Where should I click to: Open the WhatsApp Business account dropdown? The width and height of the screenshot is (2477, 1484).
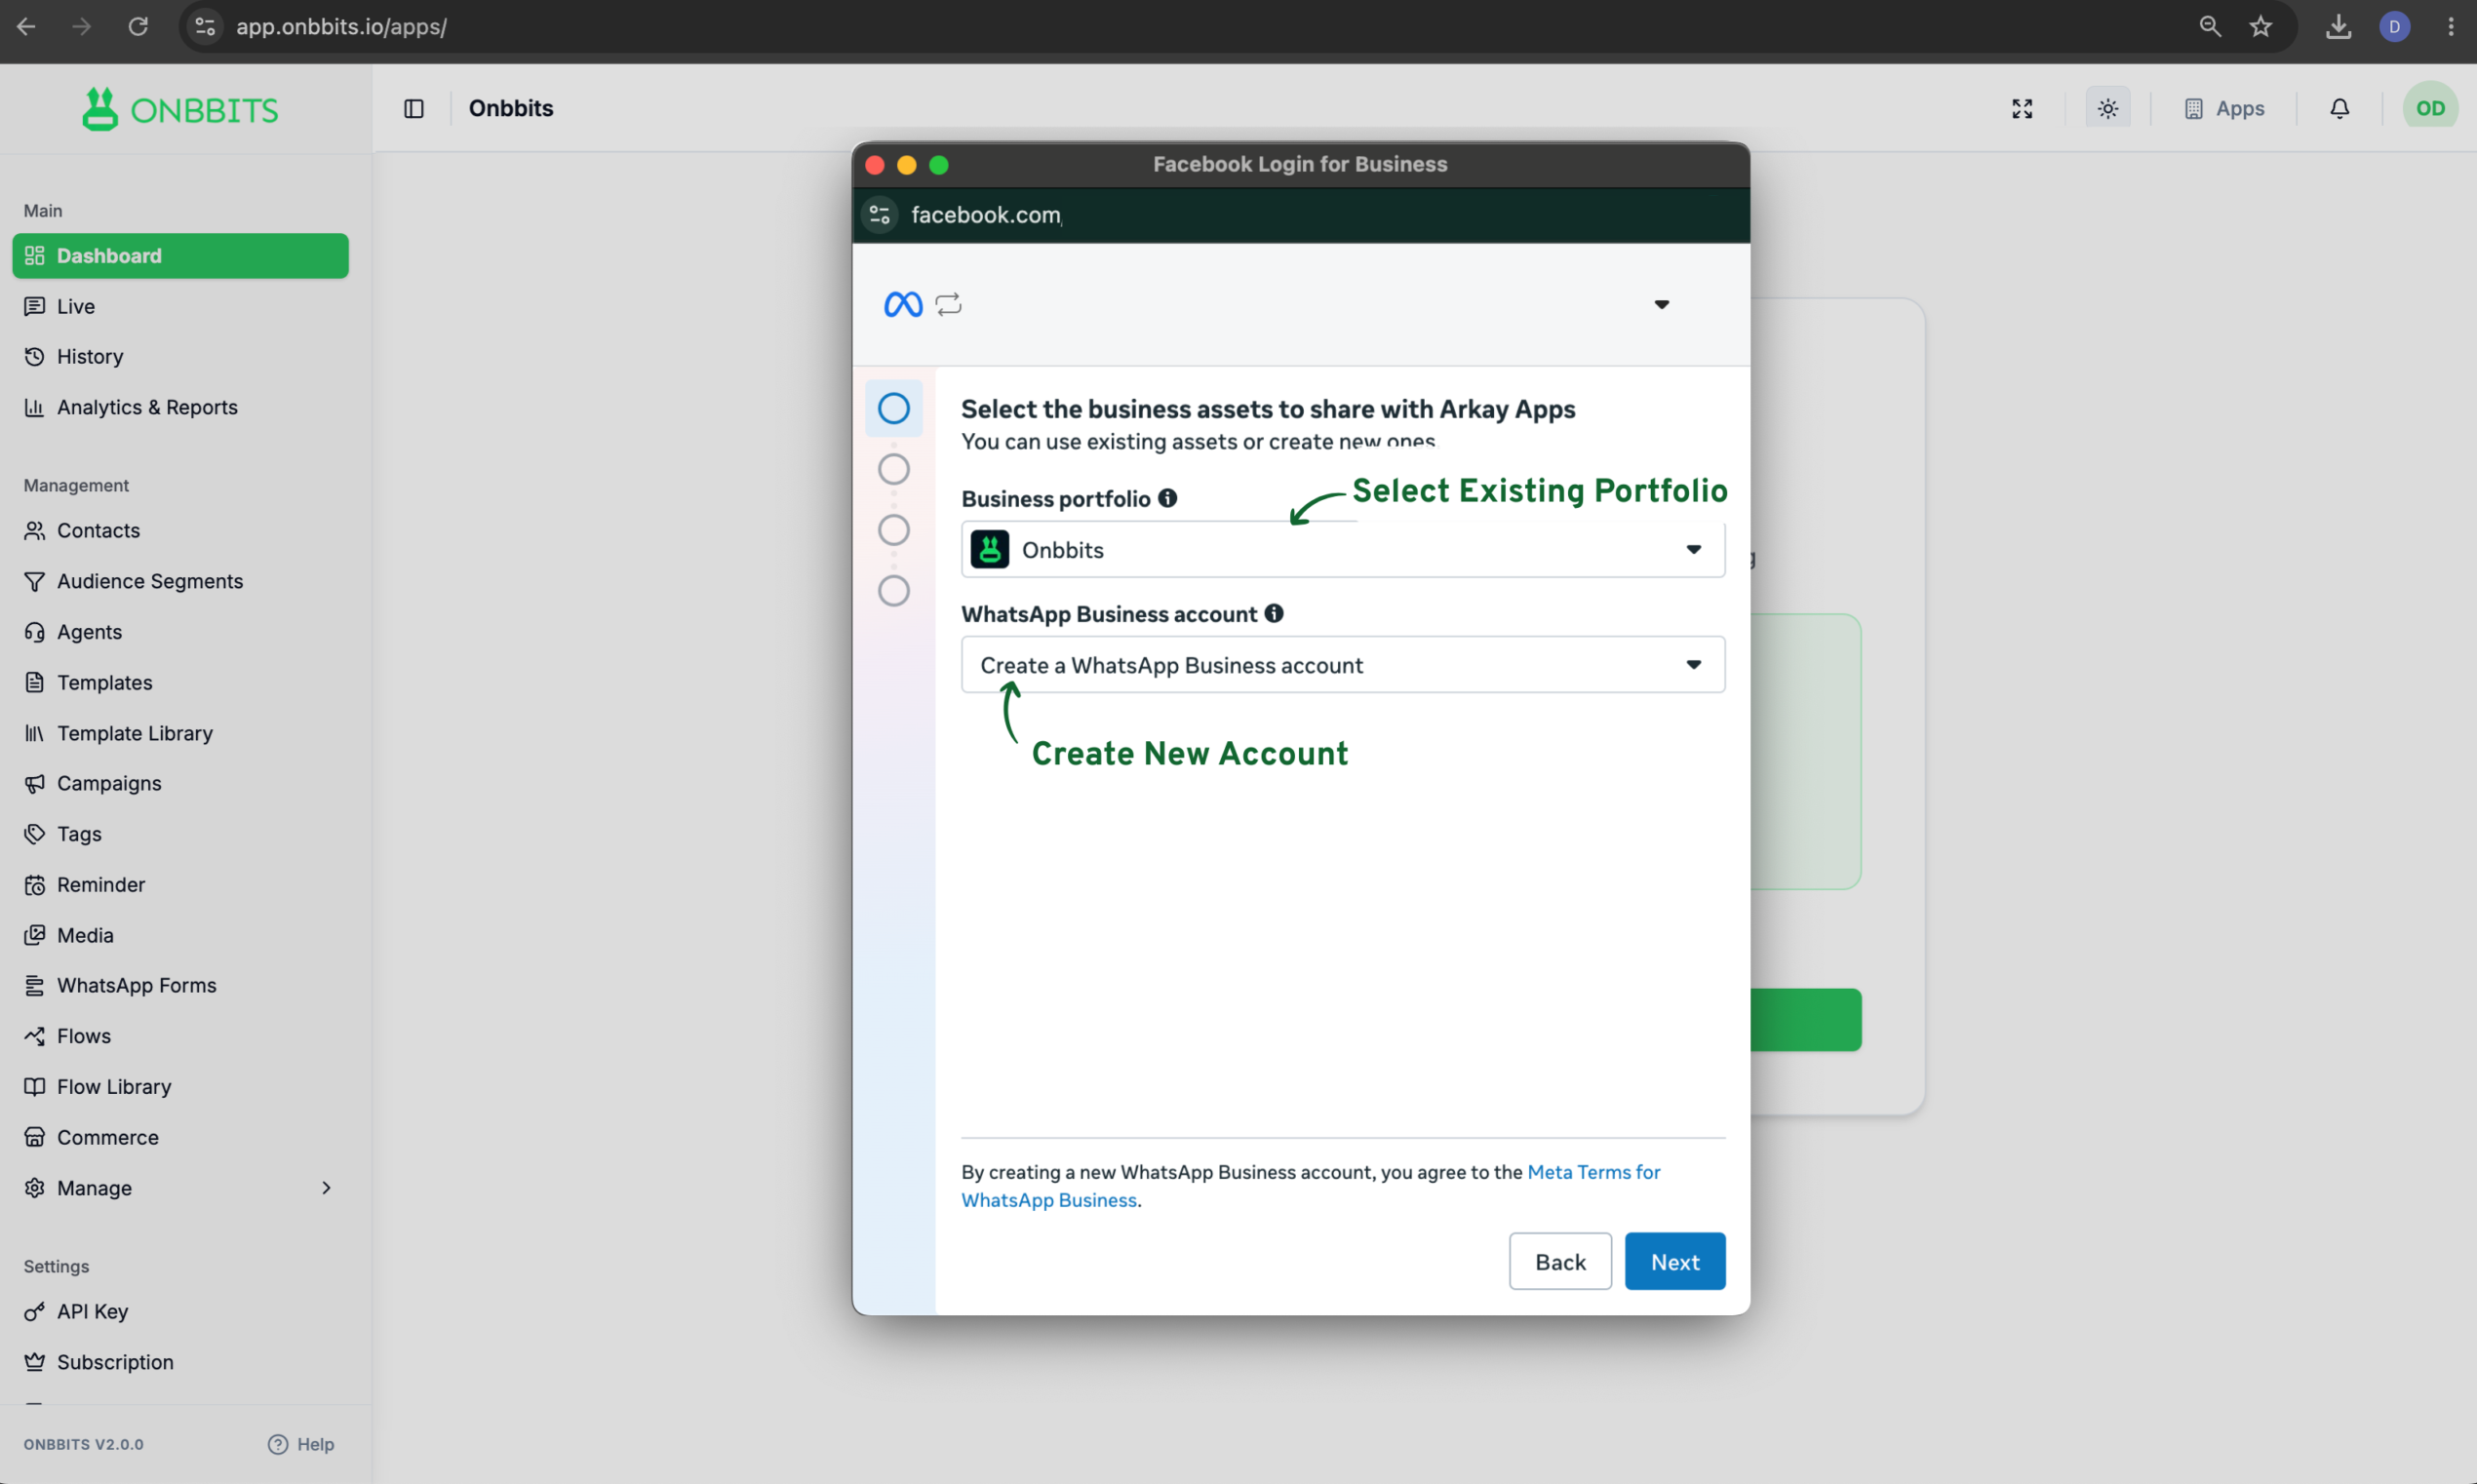1343,665
